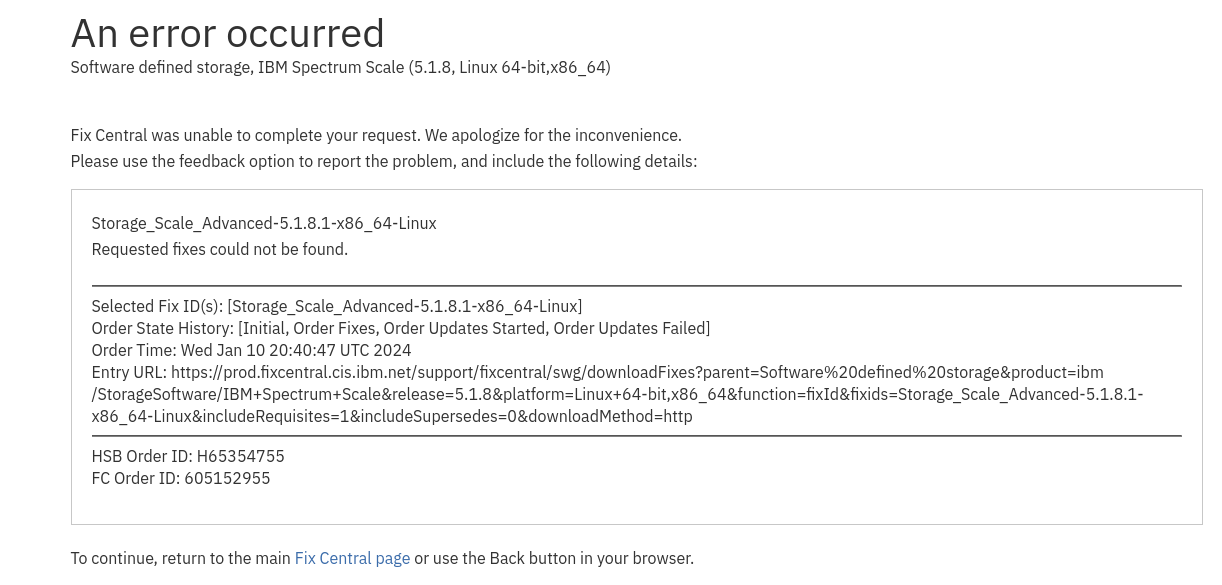The width and height of the screenshot is (1222, 585).
Task: Click the lower divider above HSB Order ID
Action: pos(637,436)
